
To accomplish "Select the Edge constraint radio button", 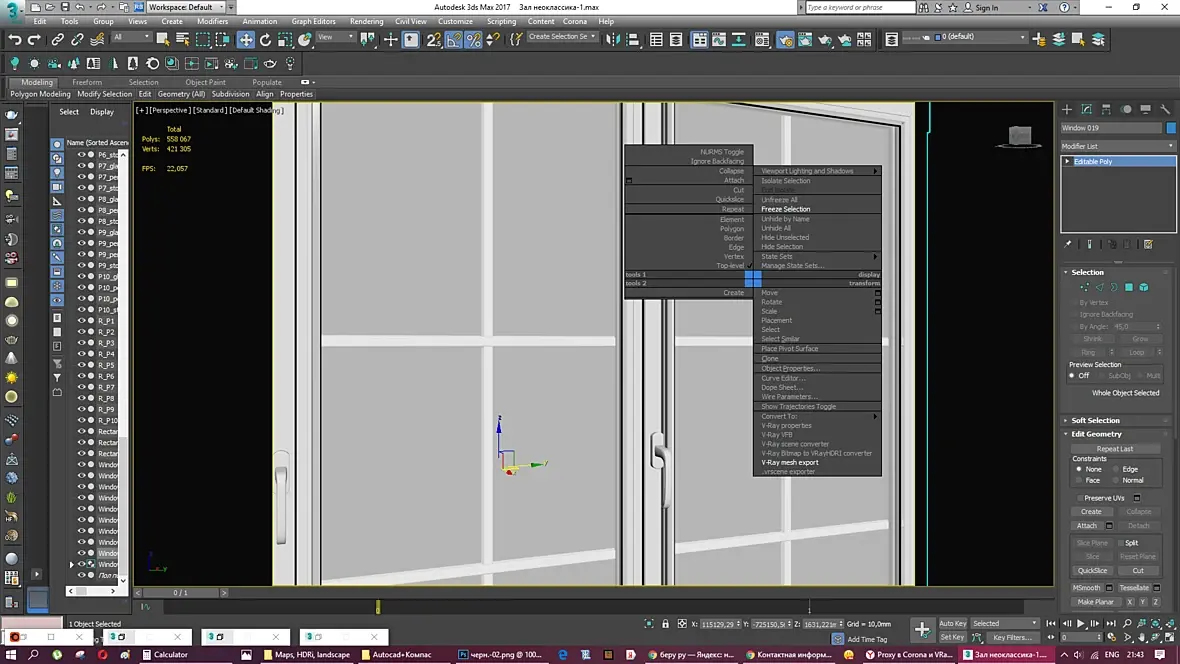I will click(x=1114, y=469).
